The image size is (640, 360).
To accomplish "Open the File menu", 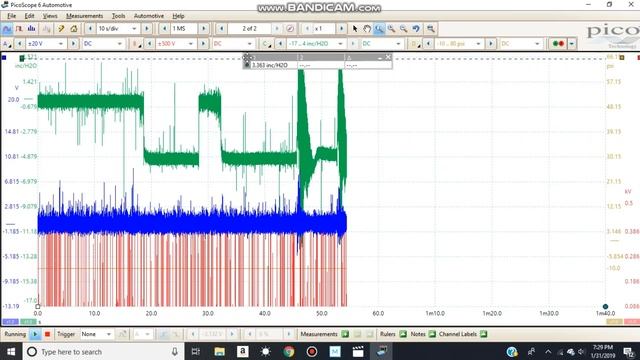I will point(11,16).
